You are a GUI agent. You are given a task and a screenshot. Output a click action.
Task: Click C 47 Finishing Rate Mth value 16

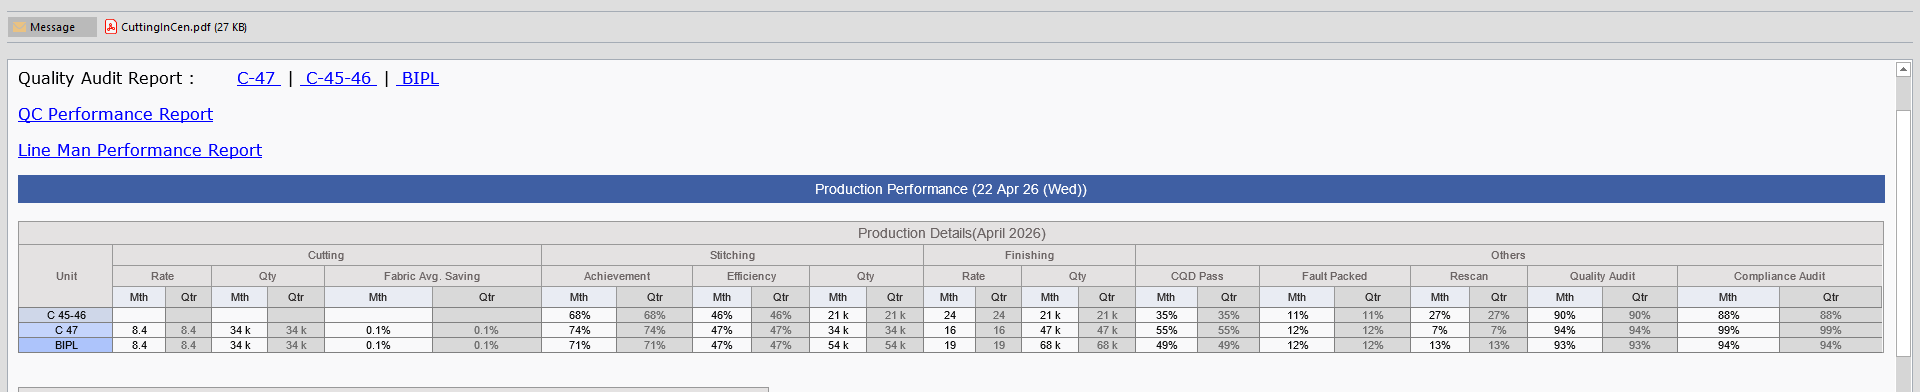click(x=949, y=330)
